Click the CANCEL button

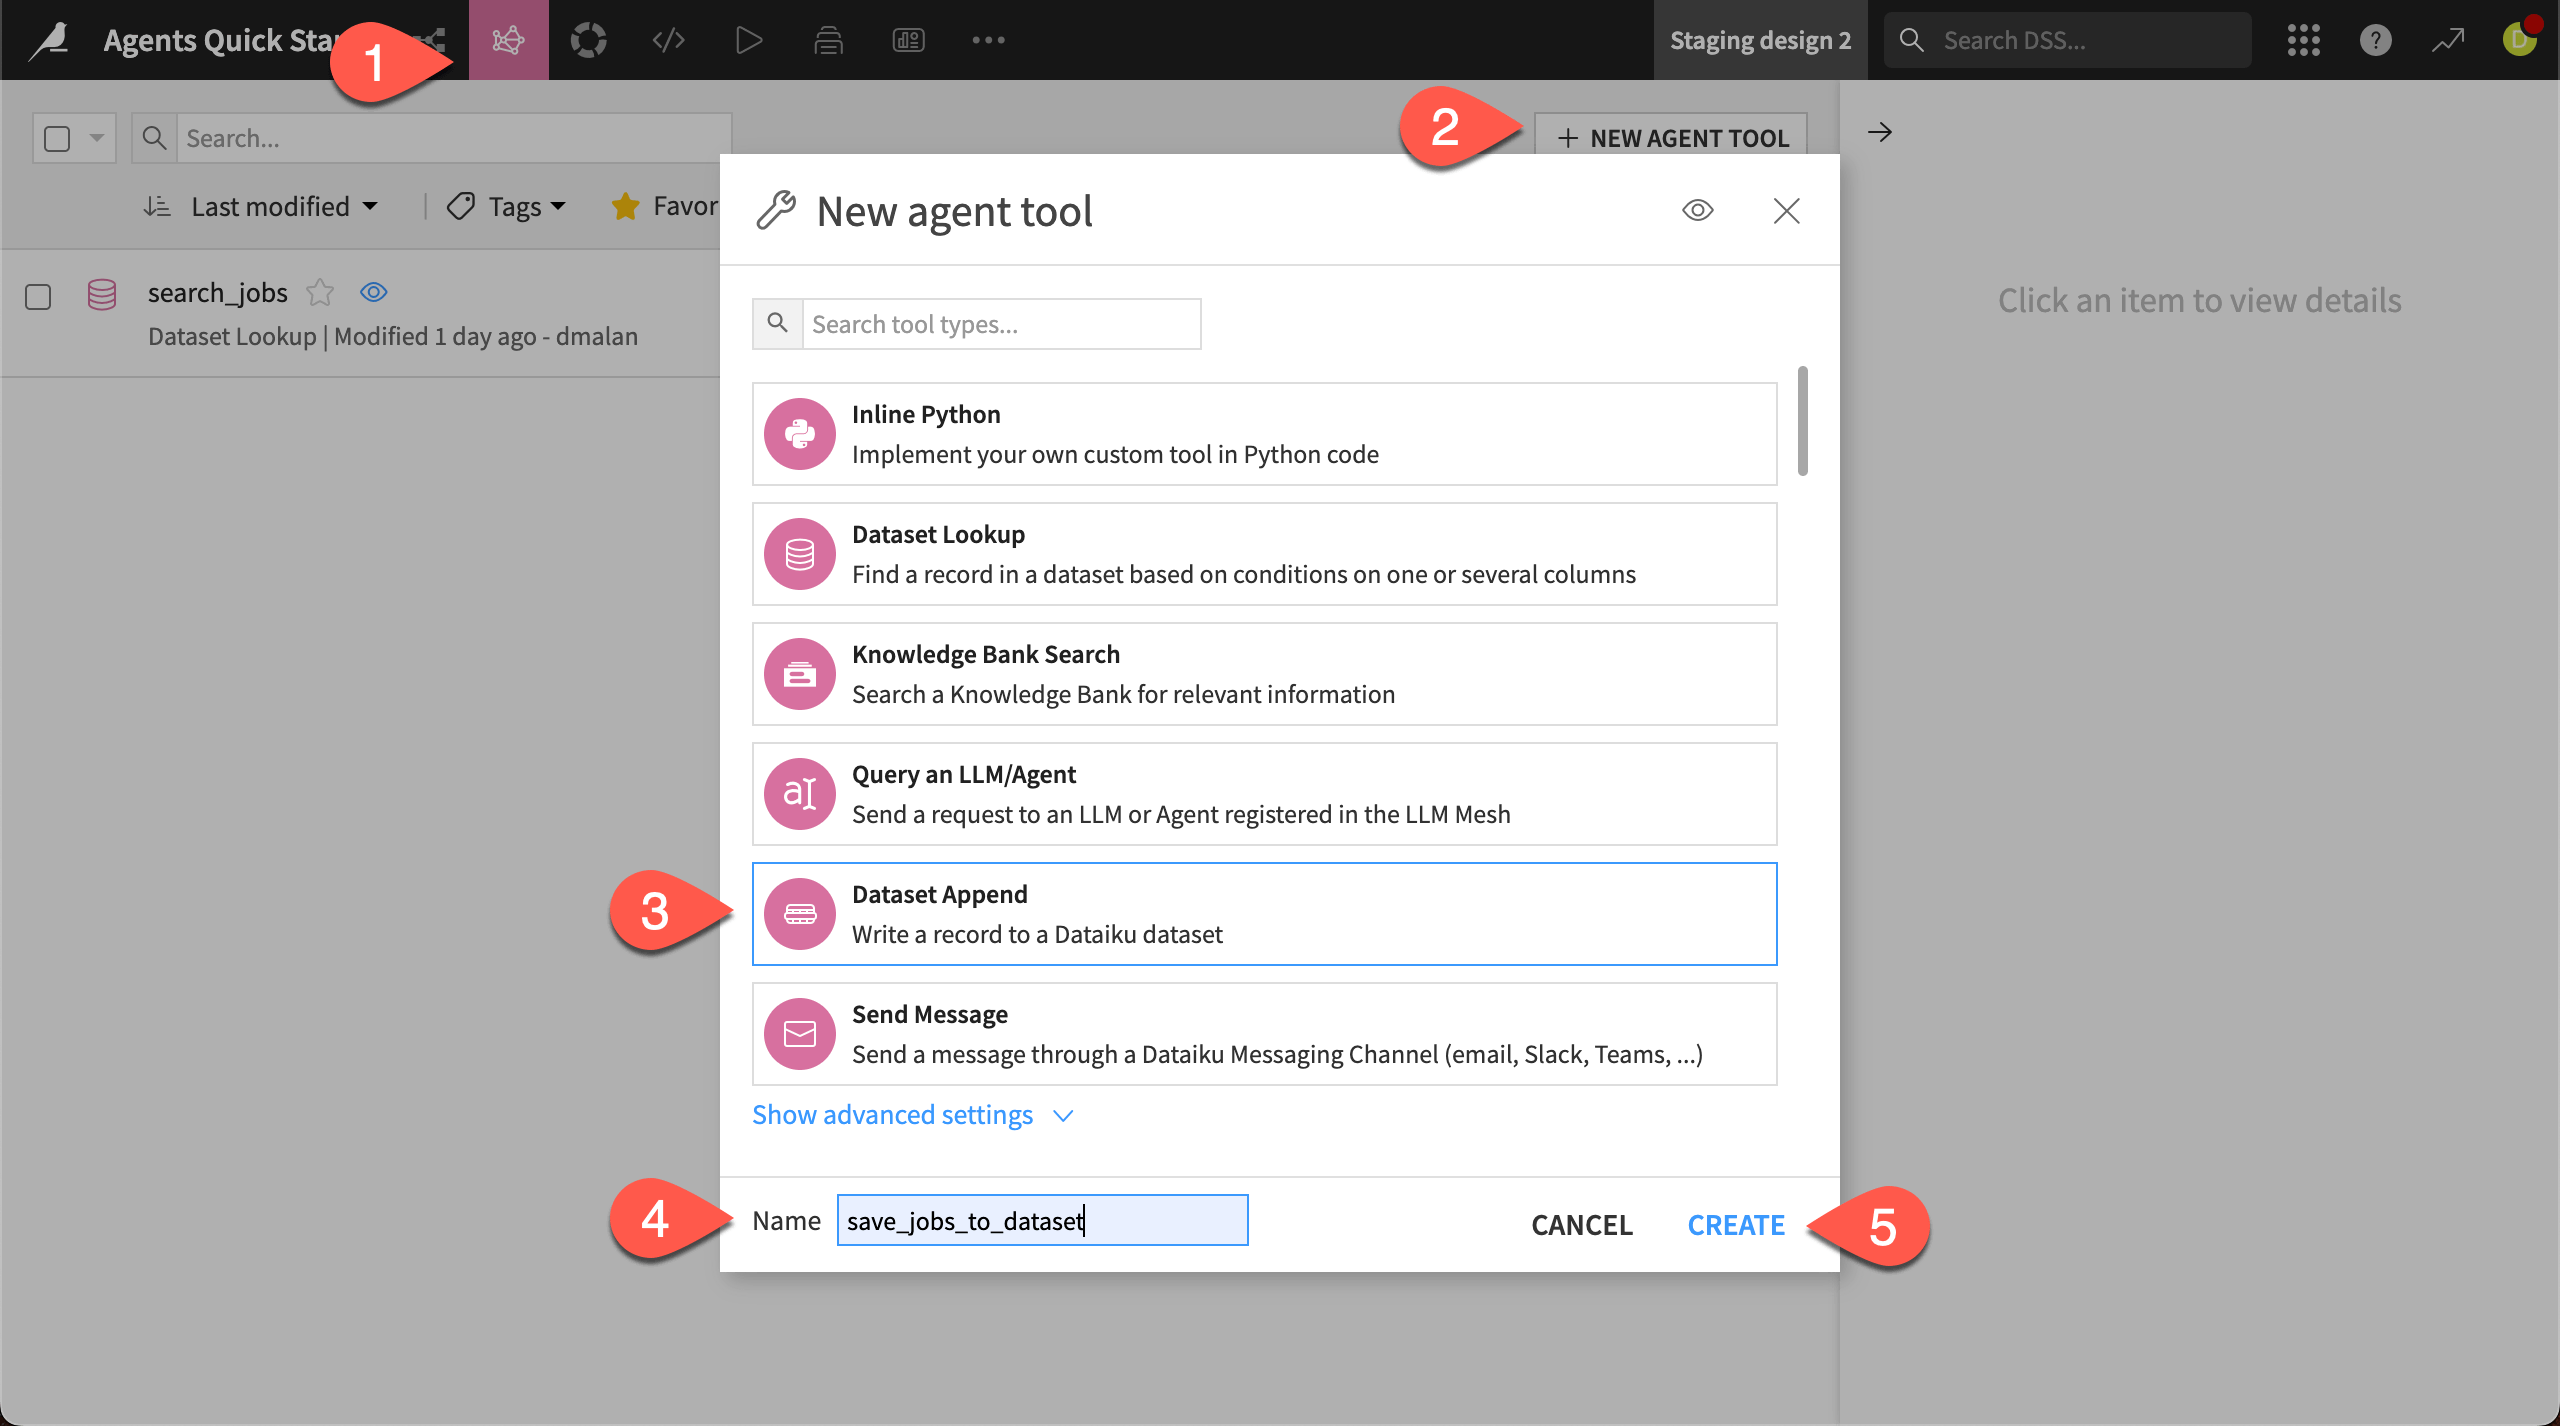pos(1581,1224)
